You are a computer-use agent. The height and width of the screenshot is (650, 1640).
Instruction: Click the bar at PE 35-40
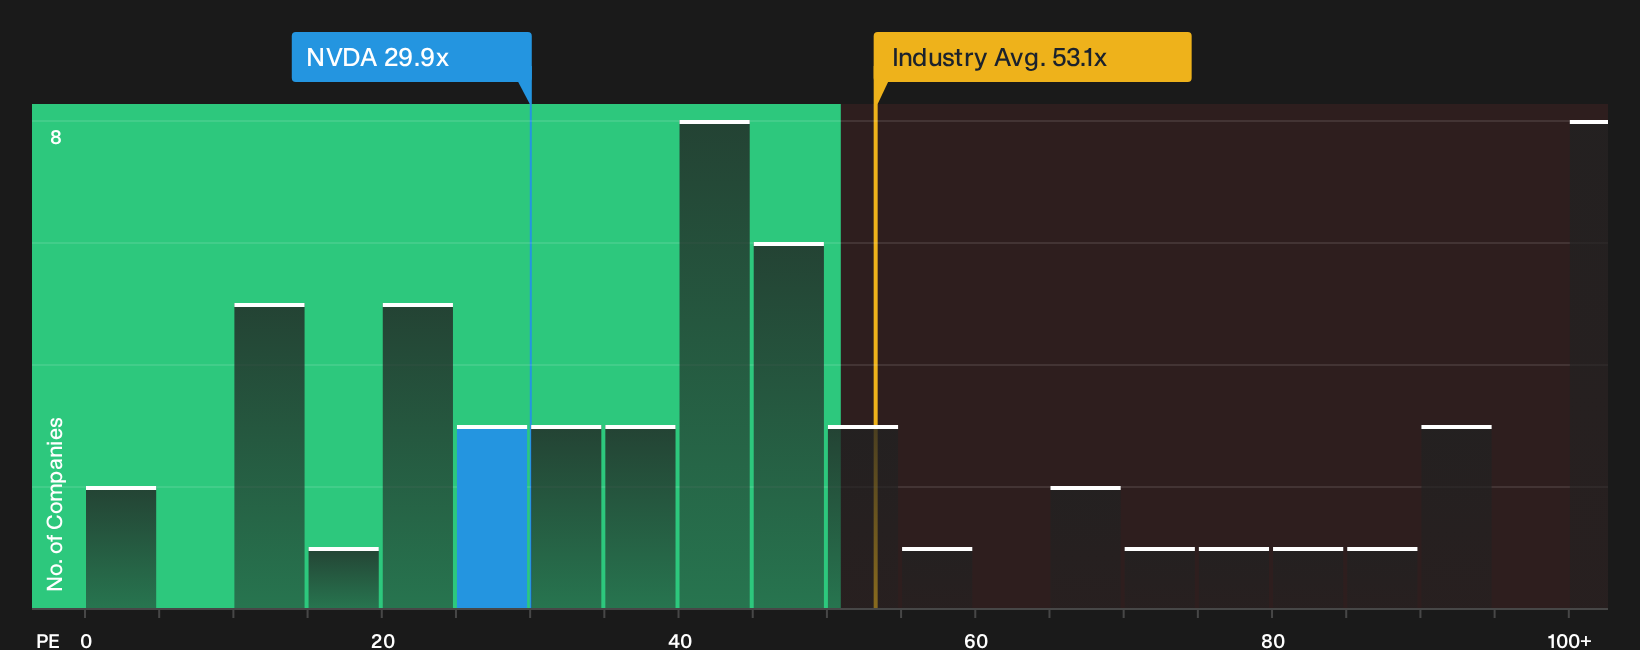pyautogui.click(x=640, y=517)
